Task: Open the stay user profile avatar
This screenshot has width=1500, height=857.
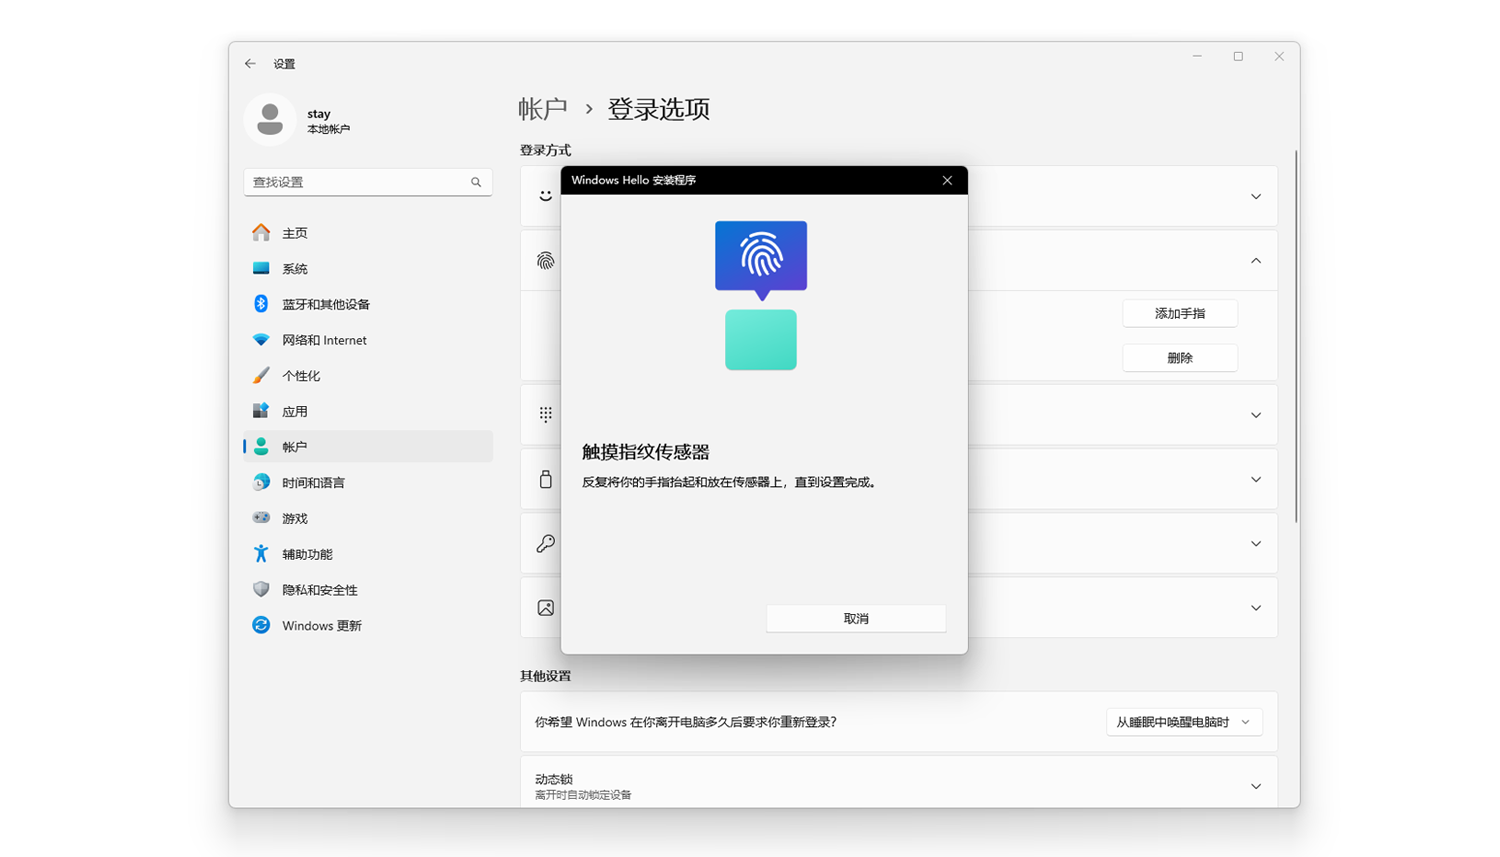Action: tap(270, 120)
